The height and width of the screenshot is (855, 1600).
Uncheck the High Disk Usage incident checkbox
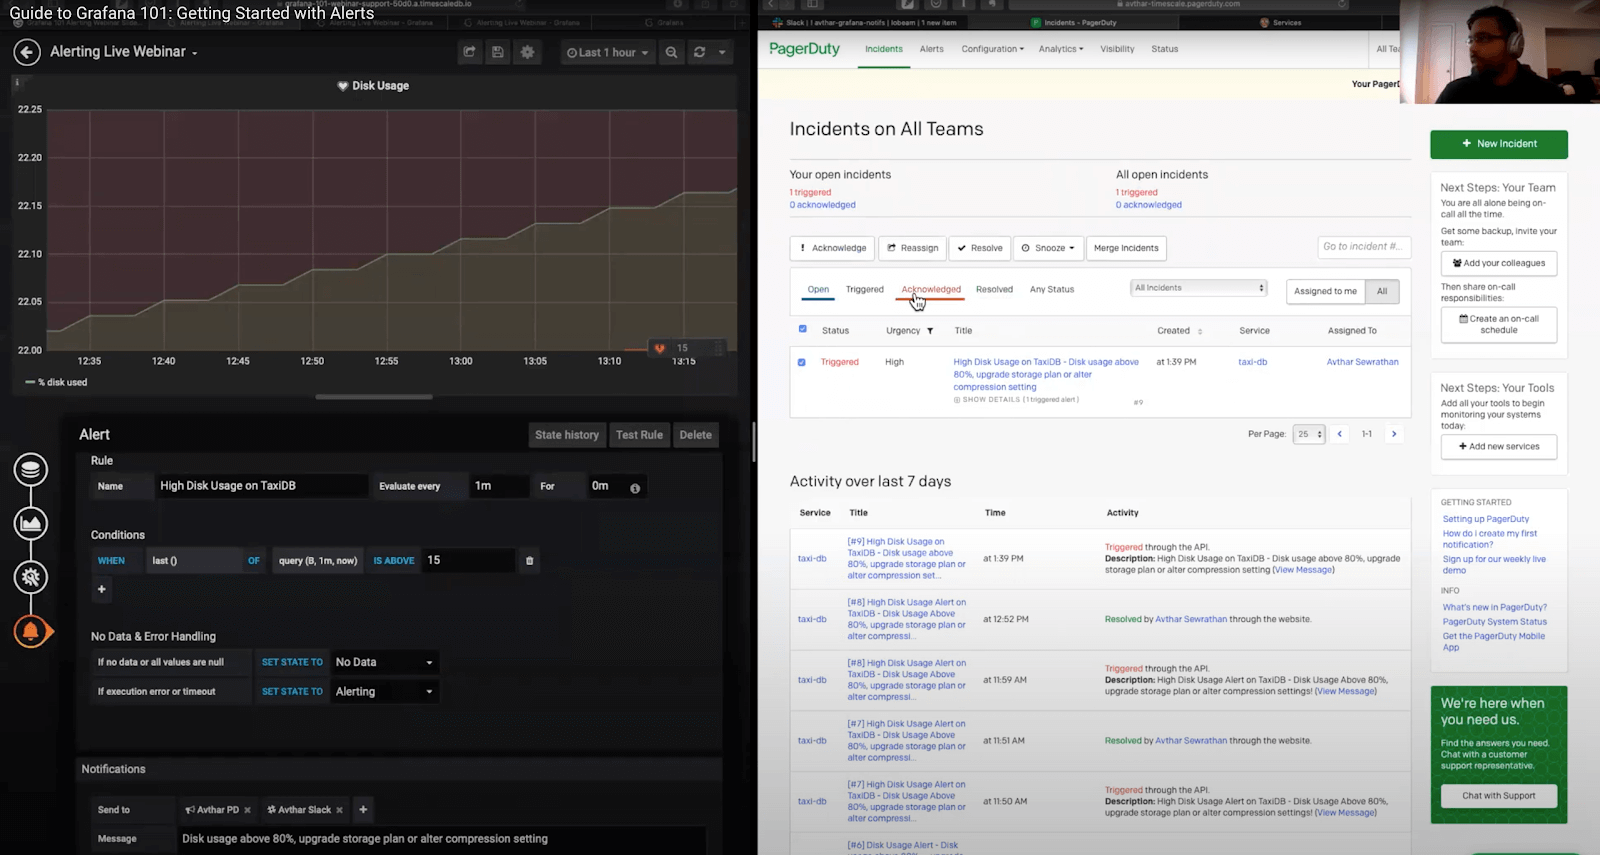[802, 362]
